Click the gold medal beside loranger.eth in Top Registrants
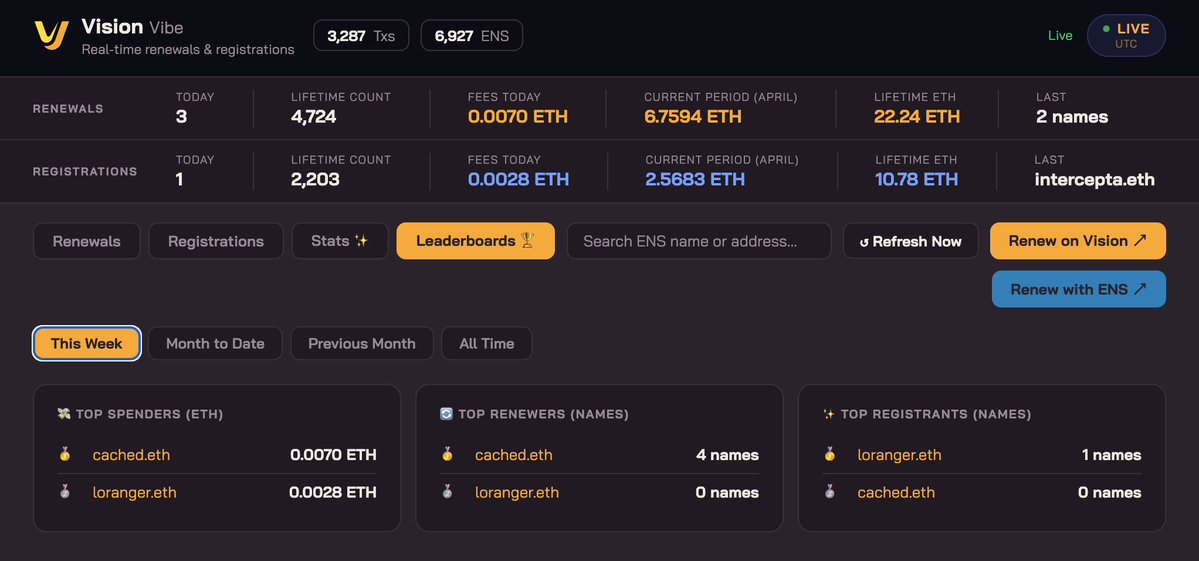1199x561 pixels. [830, 455]
